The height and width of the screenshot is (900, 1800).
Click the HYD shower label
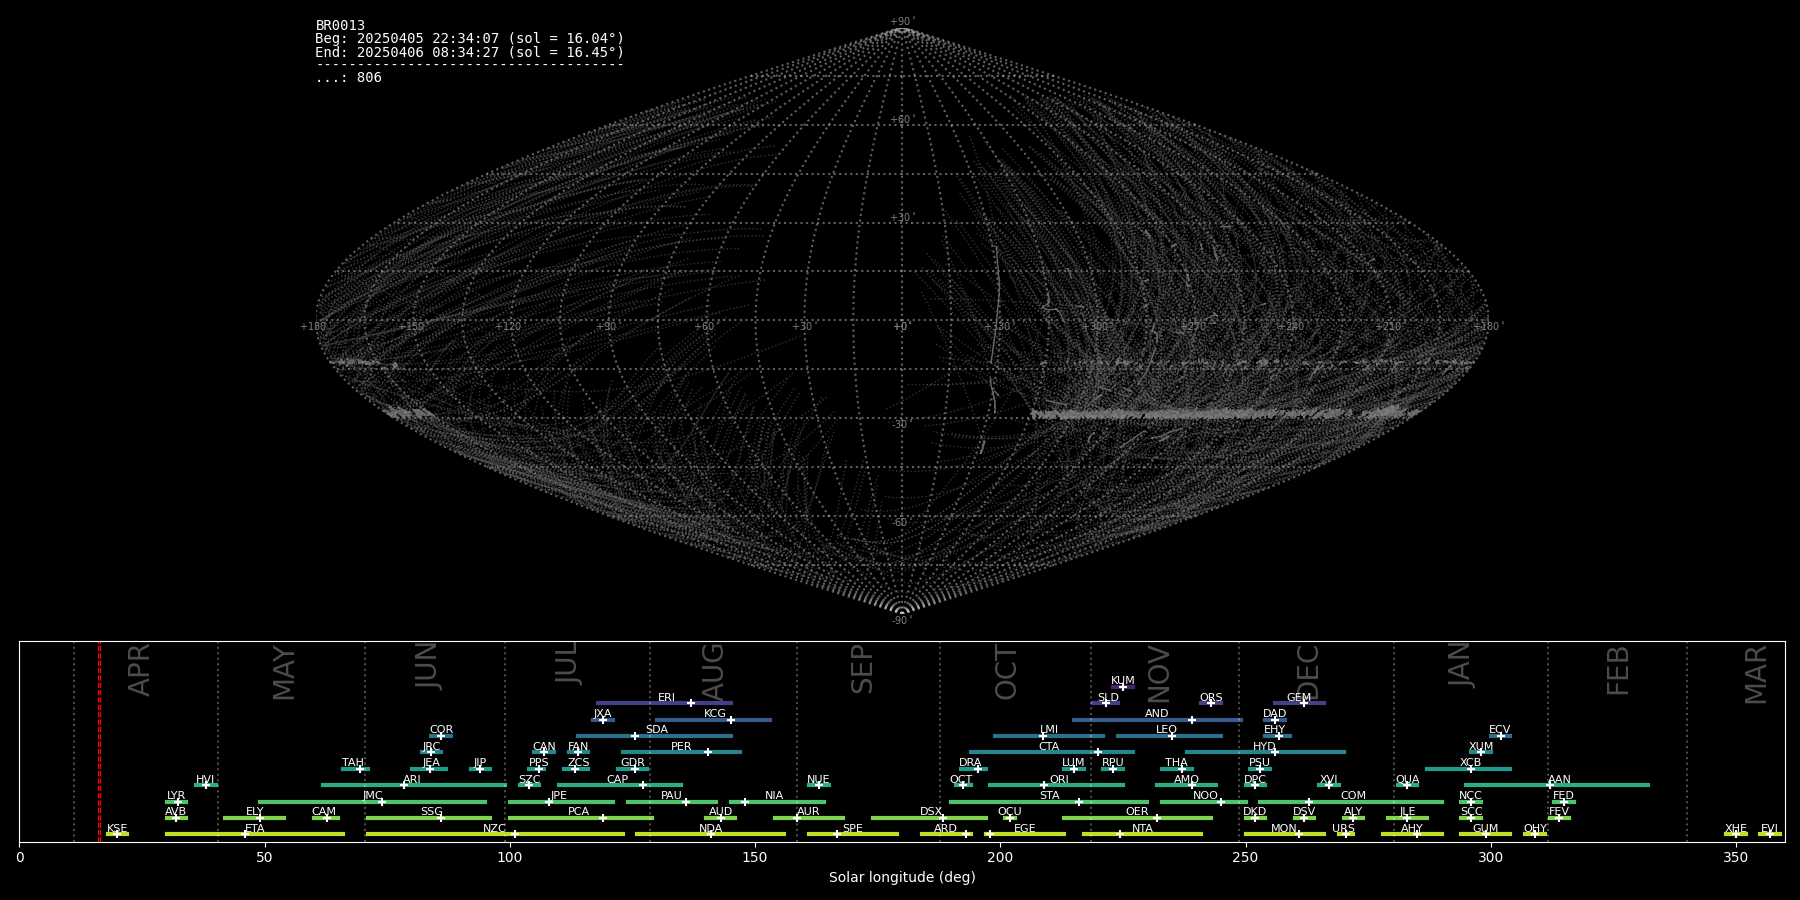tap(1264, 747)
